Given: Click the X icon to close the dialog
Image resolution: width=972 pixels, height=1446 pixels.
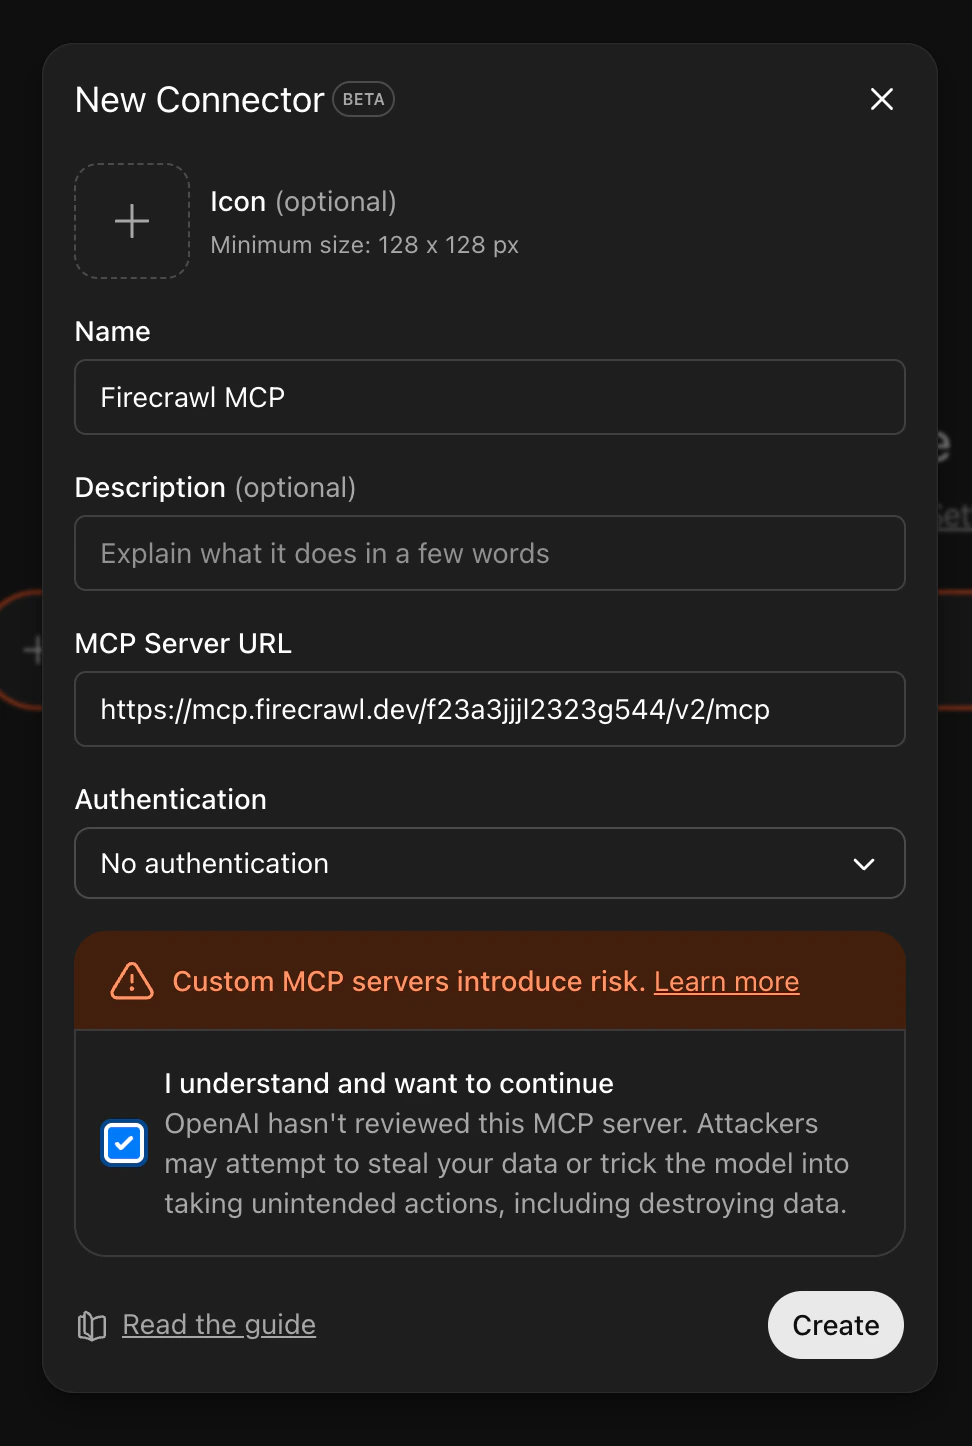Looking at the screenshot, I should click(881, 99).
